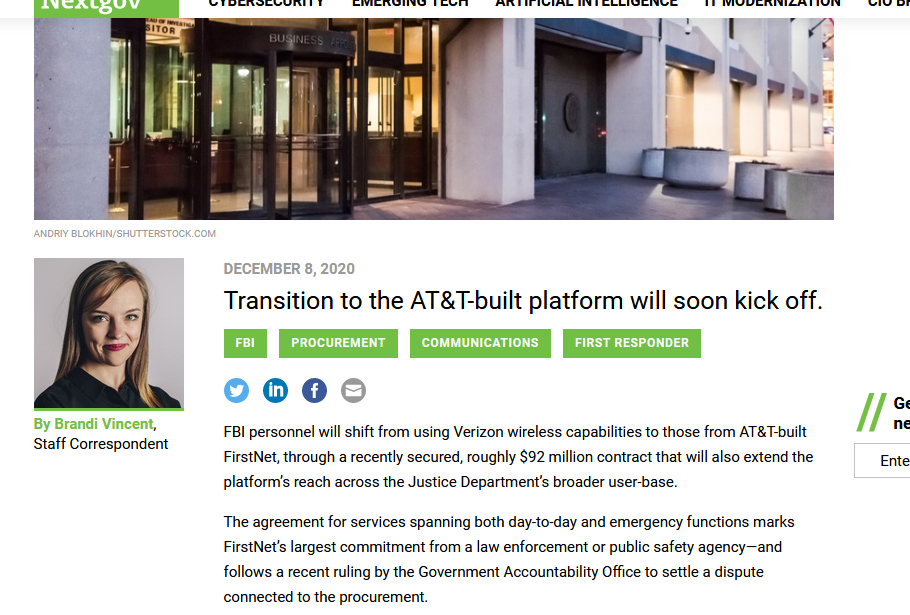Open the Cybersecurity nav section
910x615 pixels.
click(x=266, y=4)
